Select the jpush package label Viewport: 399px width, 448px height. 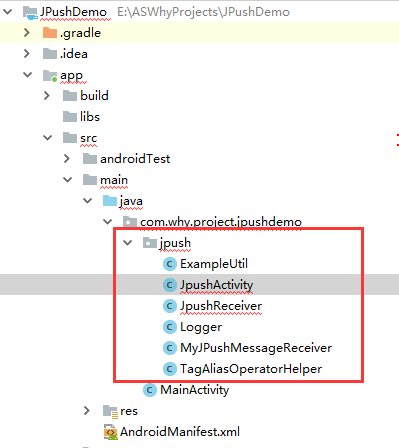click(175, 243)
